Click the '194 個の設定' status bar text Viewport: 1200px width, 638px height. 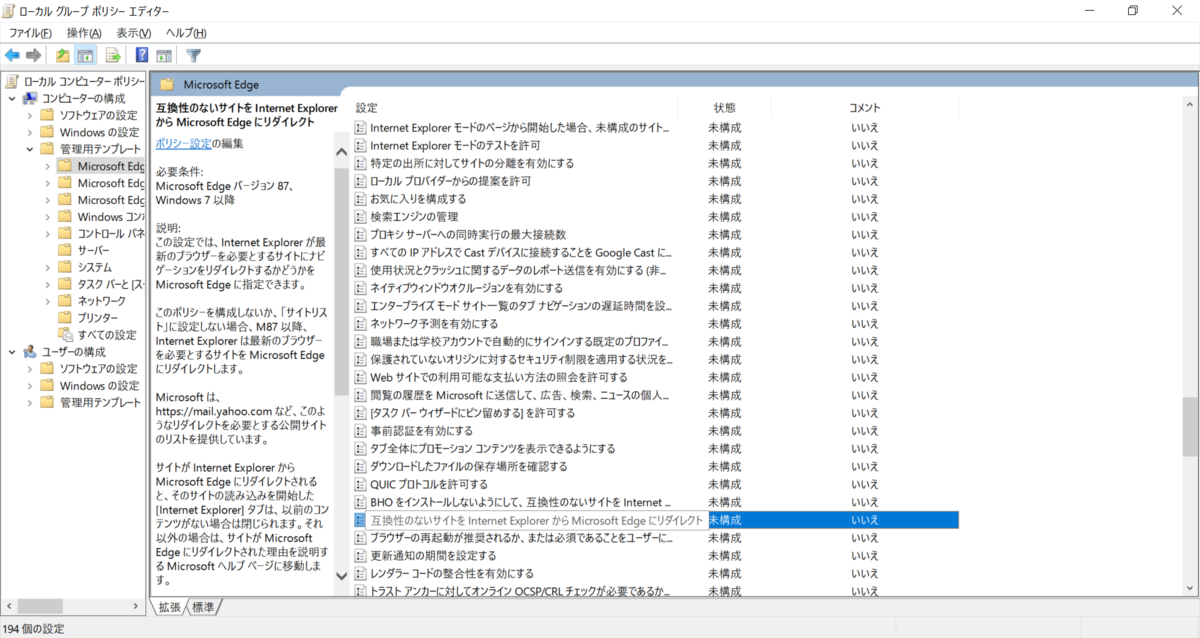click(32, 629)
